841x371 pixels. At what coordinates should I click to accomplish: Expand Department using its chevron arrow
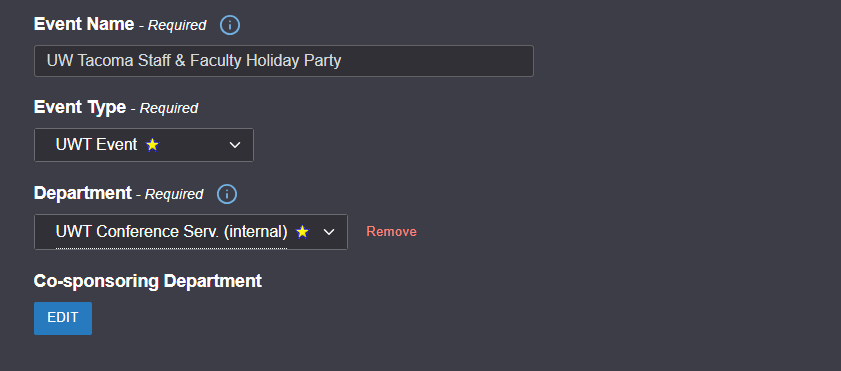329,232
